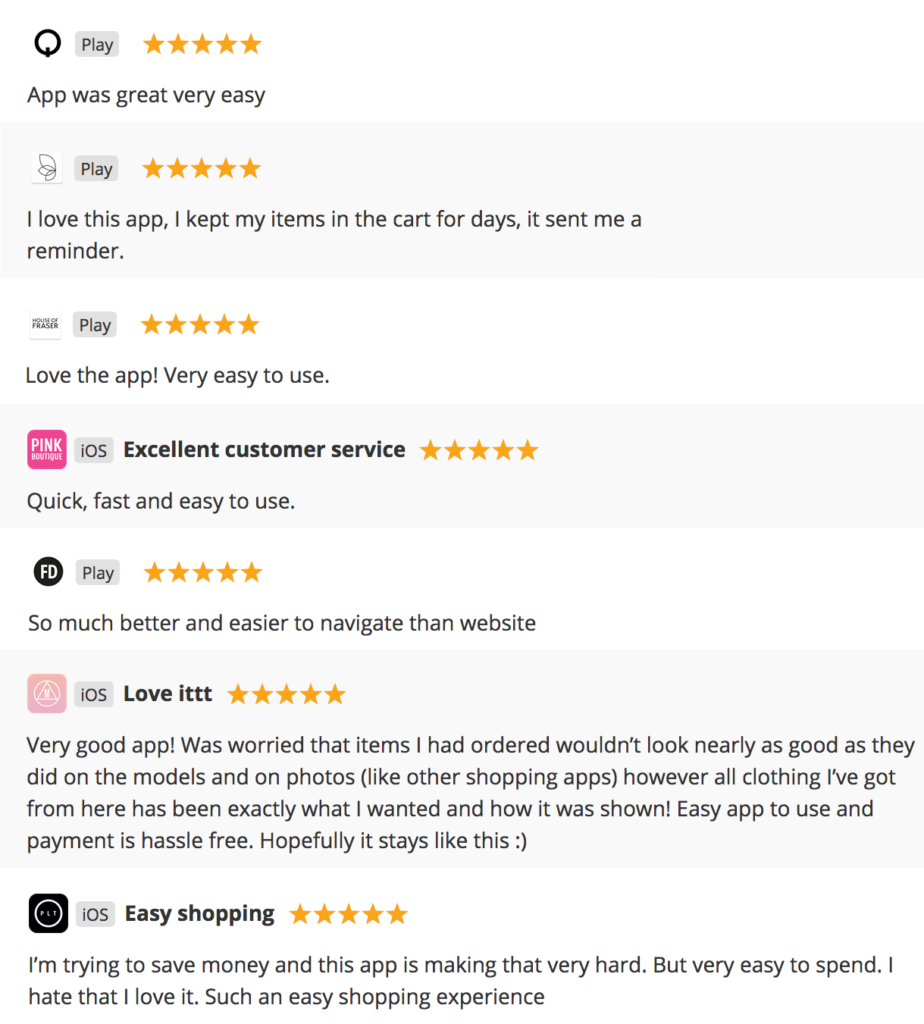924x1024 pixels.
Task: Click star rating of 'App was great' review
Action: 202,44
